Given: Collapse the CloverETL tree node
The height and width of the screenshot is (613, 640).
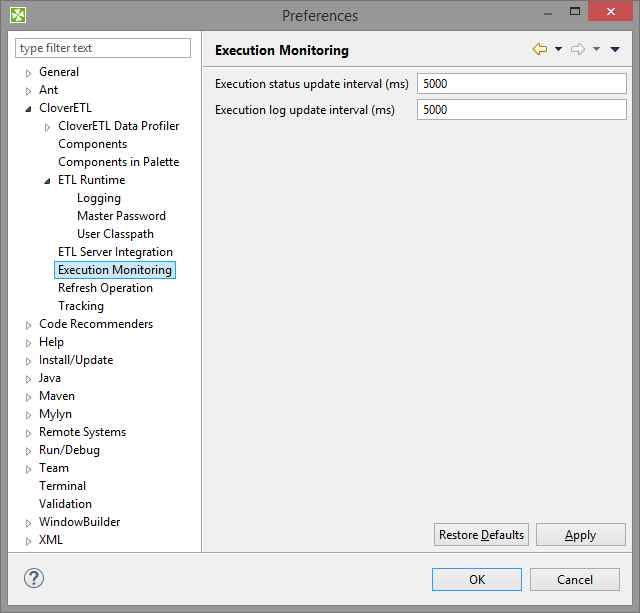Looking at the screenshot, I should point(28,109).
